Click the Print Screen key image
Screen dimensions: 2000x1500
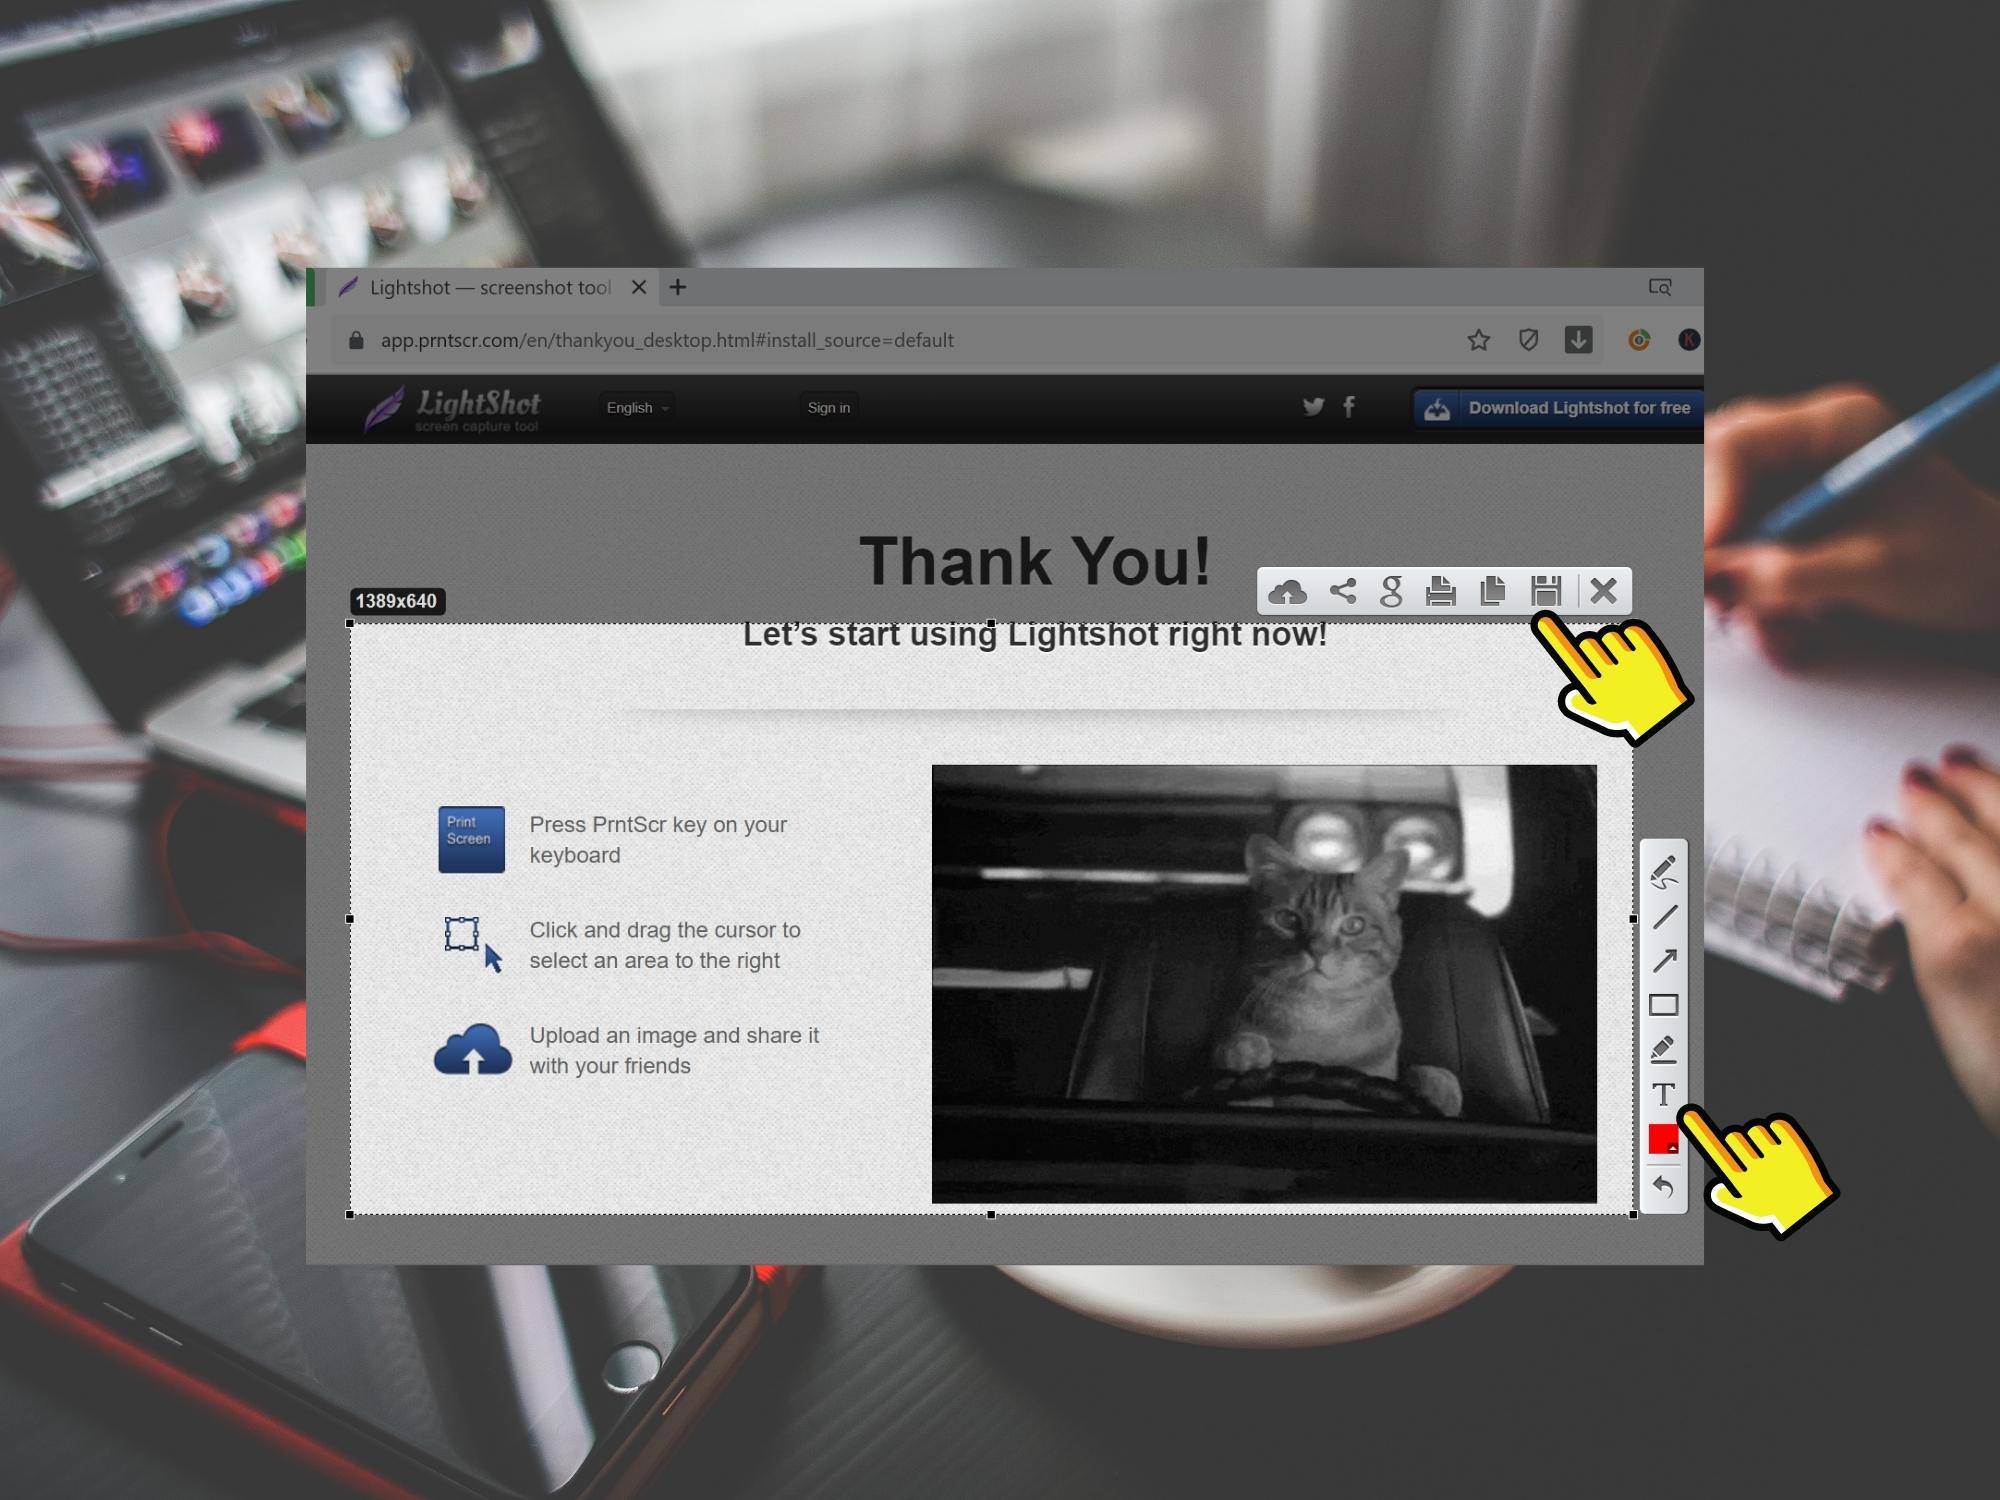pos(471,839)
